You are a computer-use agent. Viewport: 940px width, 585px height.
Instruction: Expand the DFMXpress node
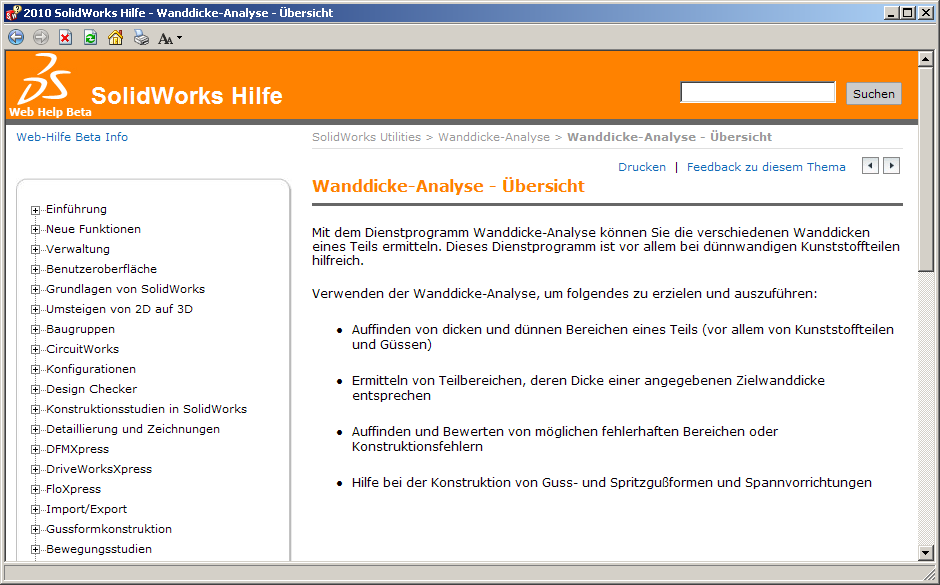[35, 450]
